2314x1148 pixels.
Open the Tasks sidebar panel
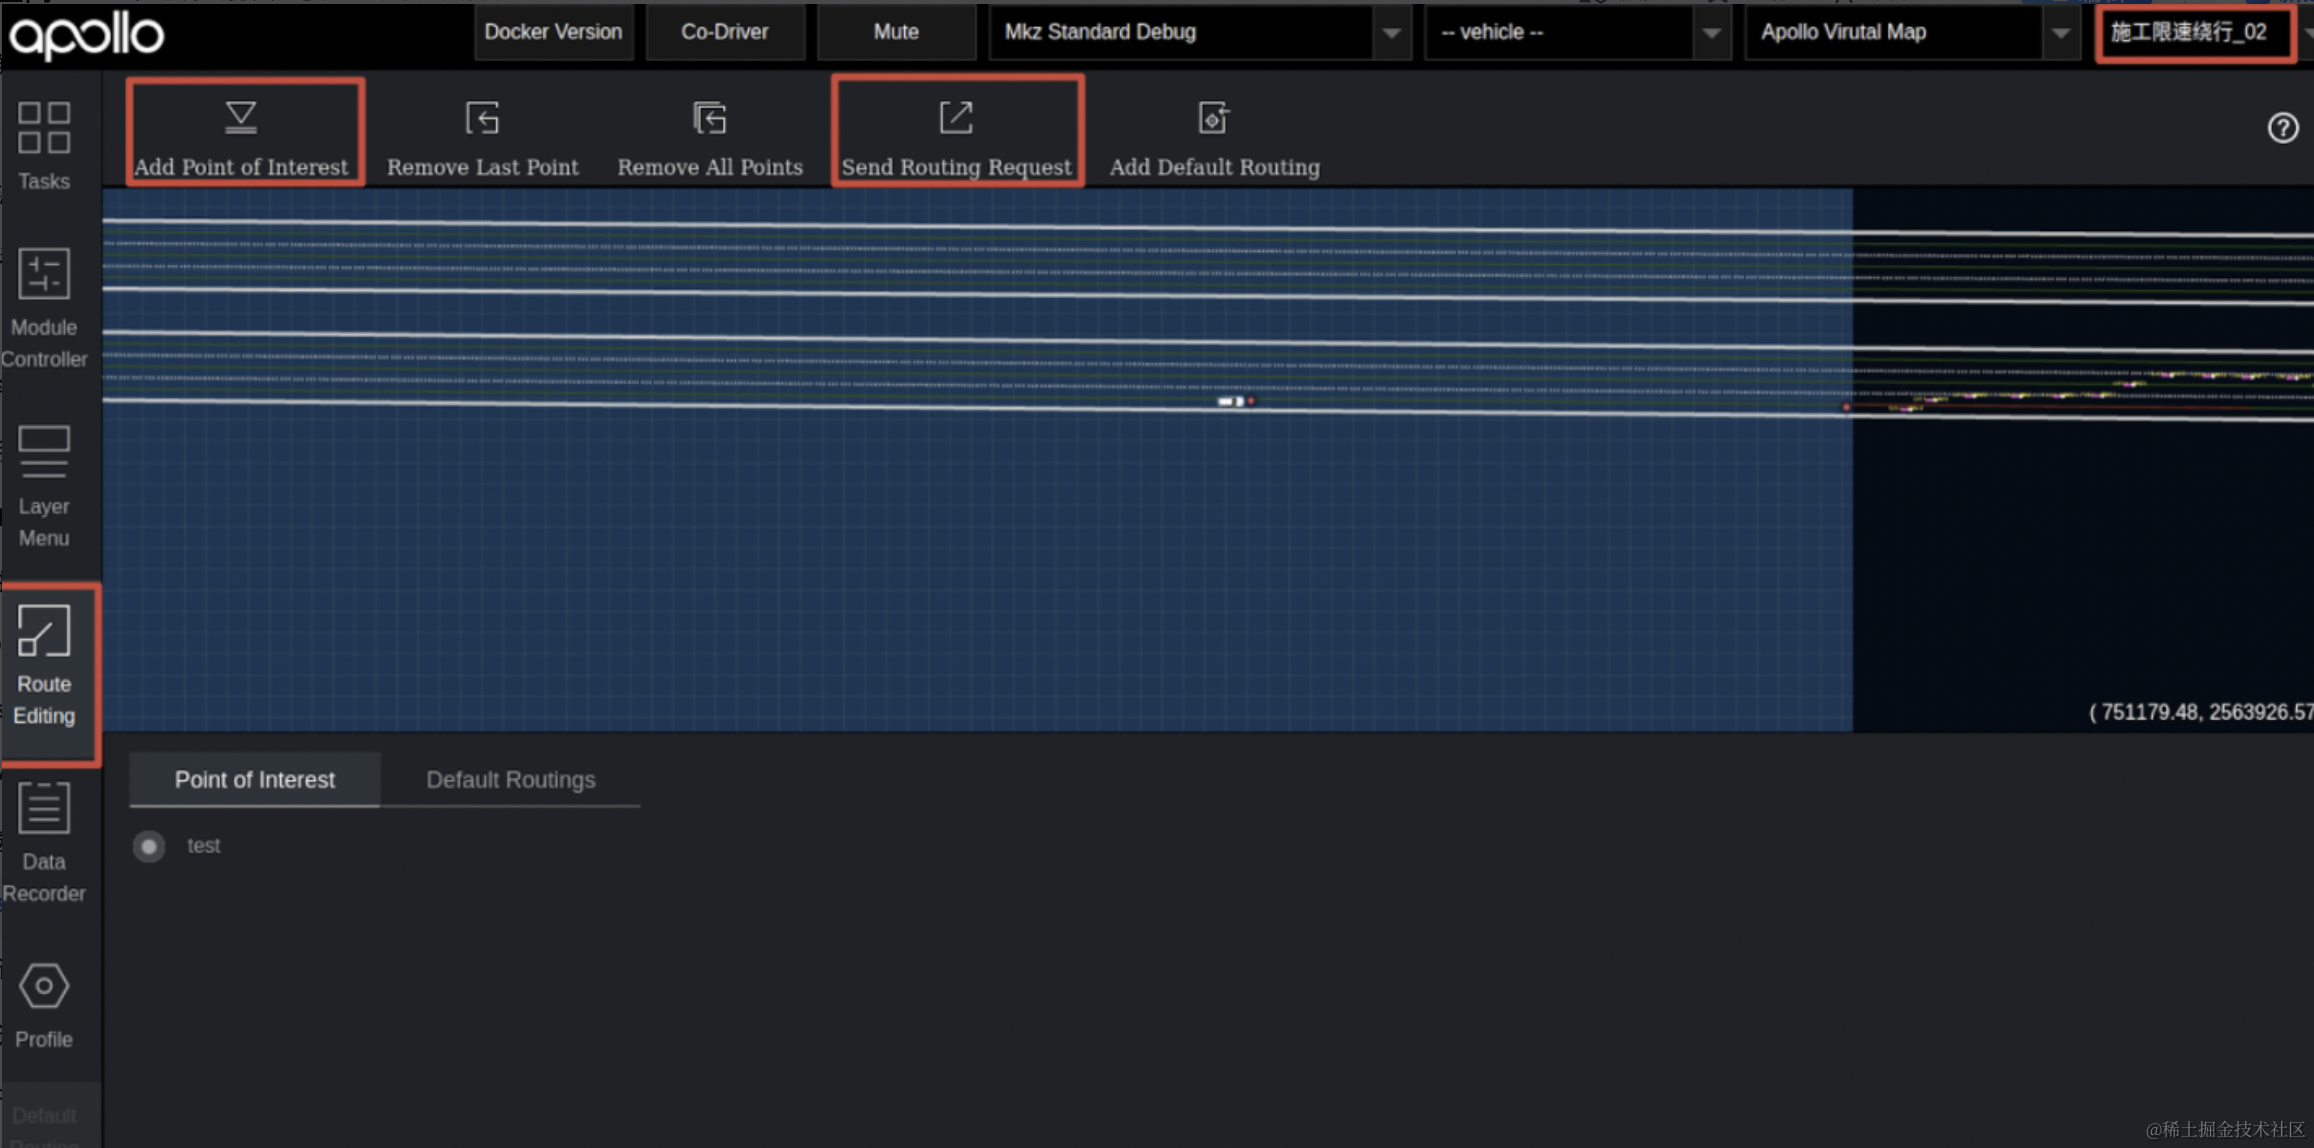click(x=44, y=145)
